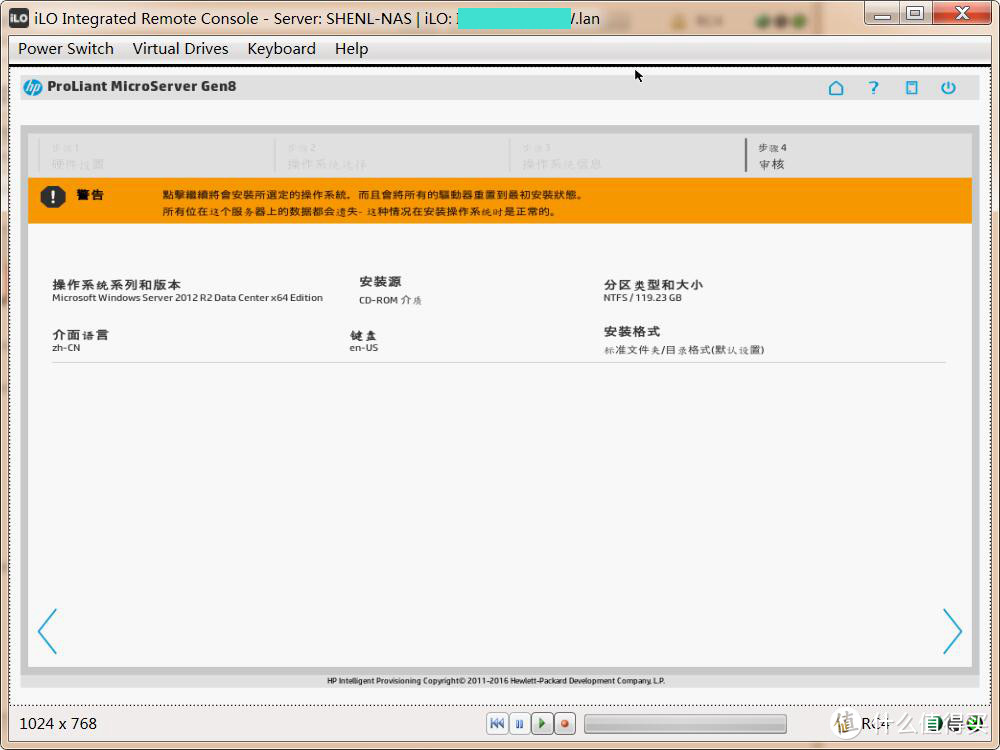1000x750 pixels.
Task: Click the iLO logo in the title bar
Action: coord(16,17)
